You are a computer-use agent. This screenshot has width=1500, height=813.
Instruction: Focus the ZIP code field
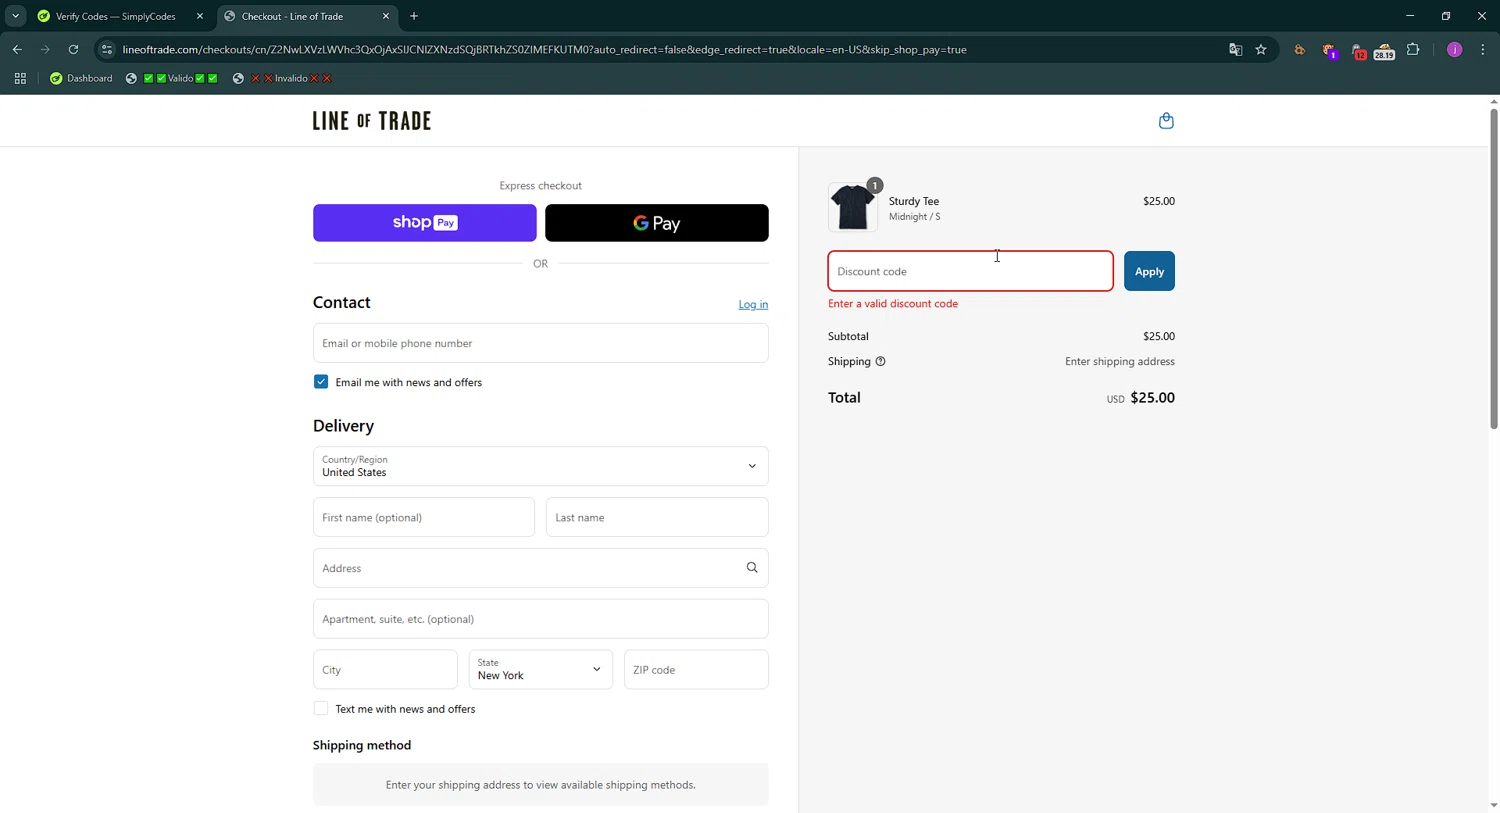[696, 670]
